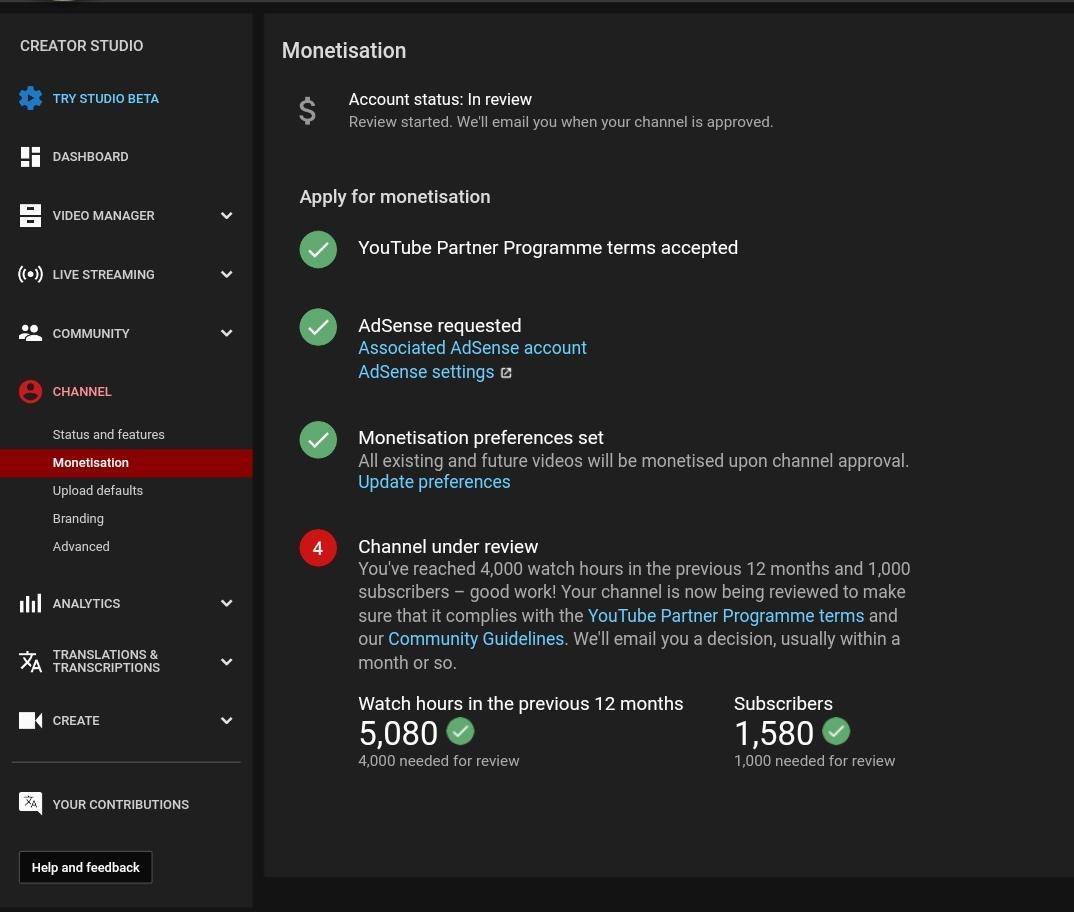Viewport: 1074px width, 912px height.
Task: Open Try Studio Beta
Action: [x=105, y=99]
